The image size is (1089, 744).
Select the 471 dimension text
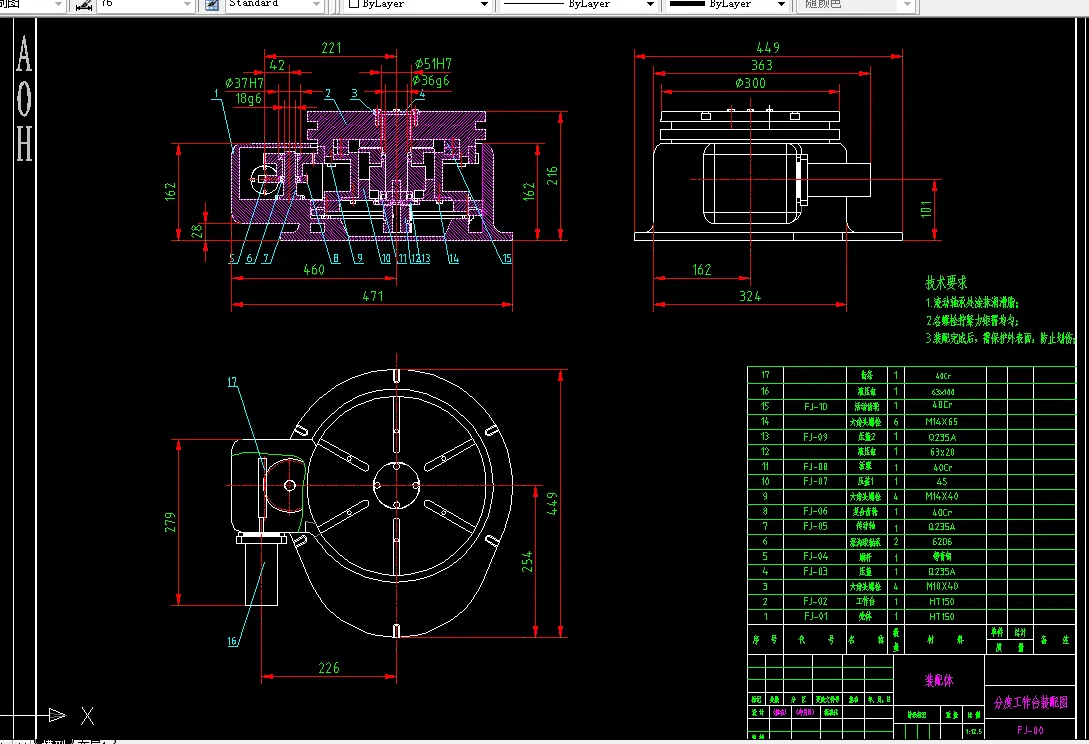pos(373,296)
